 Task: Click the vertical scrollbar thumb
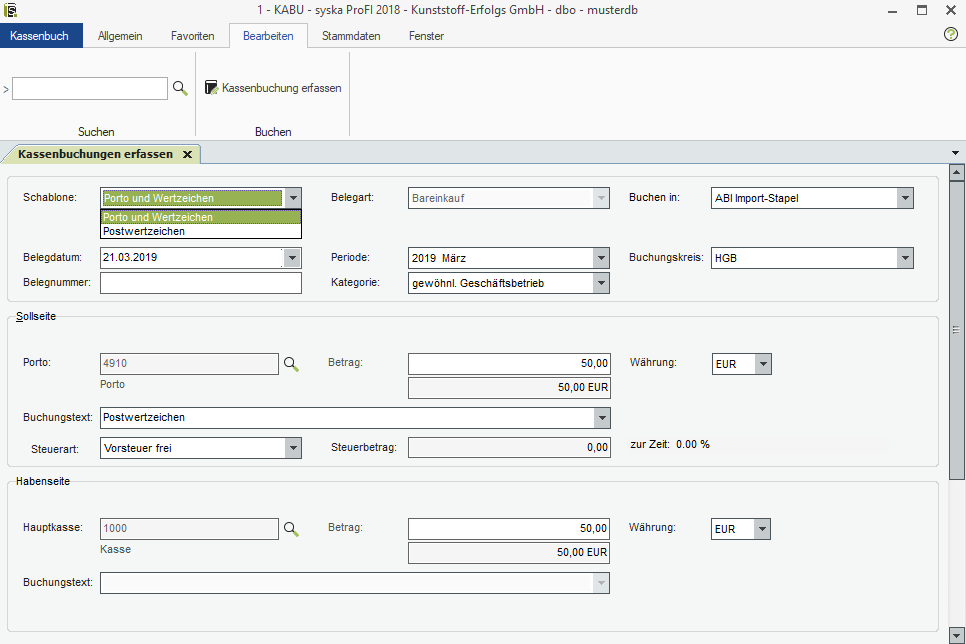click(x=957, y=330)
